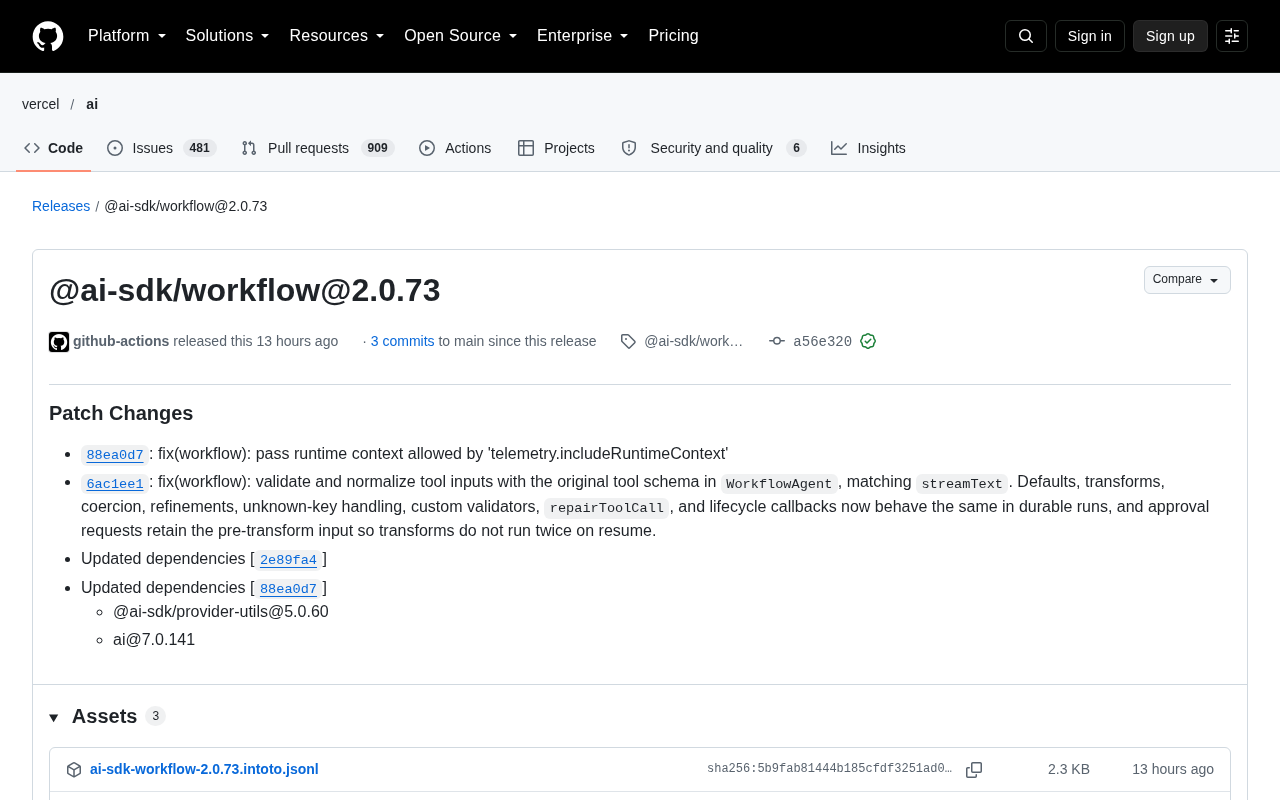The image size is (1280, 800).
Task: Click the package icon for intoto.jsonl asset
Action: 74,770
